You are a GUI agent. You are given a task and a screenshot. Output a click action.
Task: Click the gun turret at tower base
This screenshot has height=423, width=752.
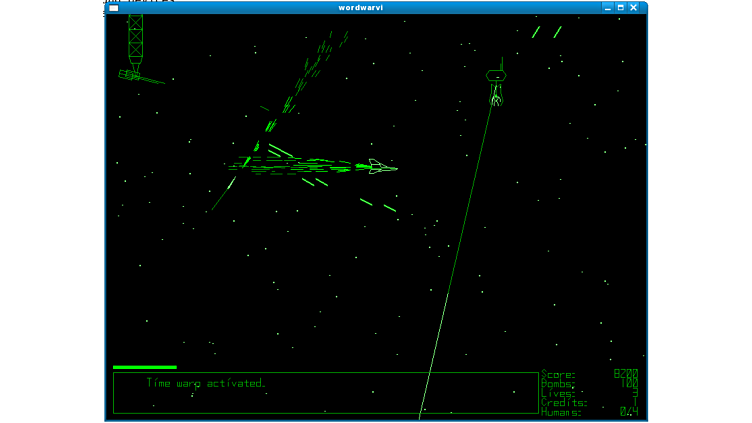click(130, 75)
